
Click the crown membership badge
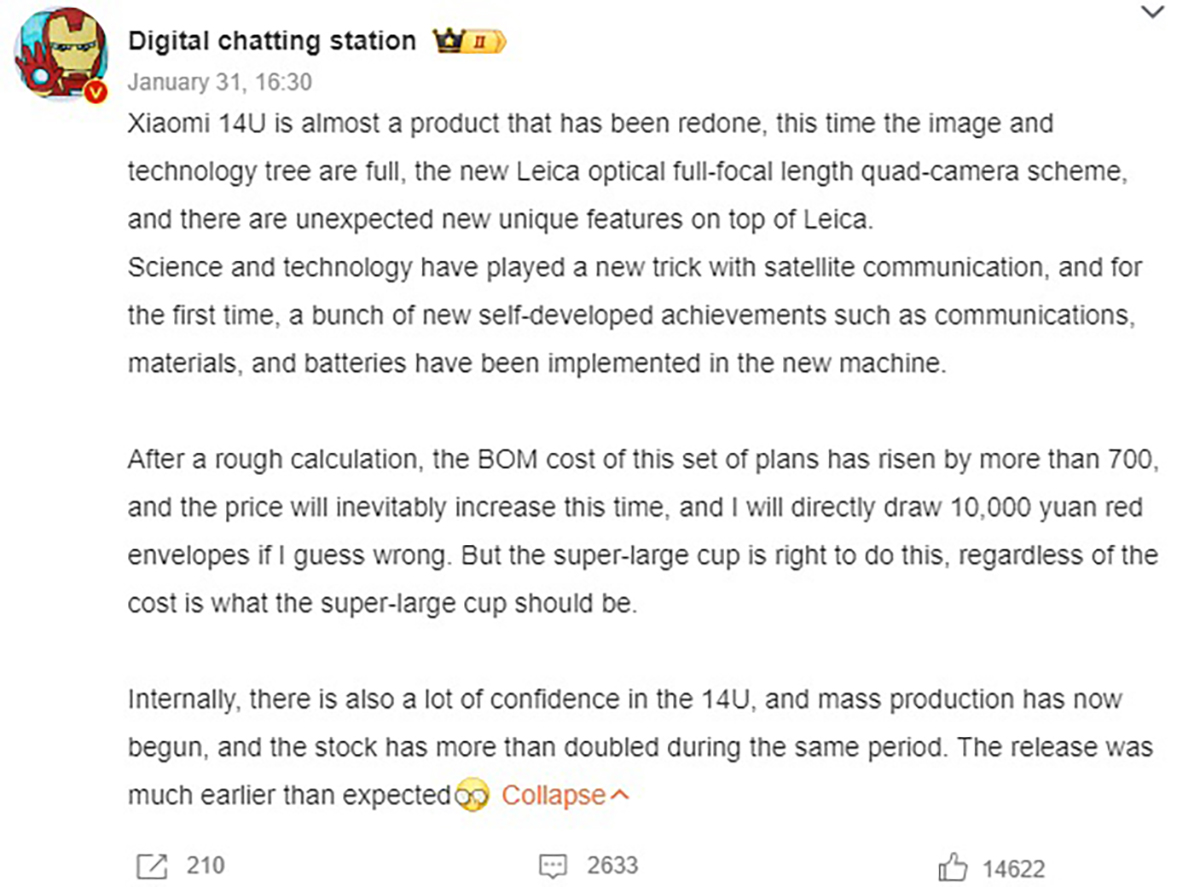(447, 42)
